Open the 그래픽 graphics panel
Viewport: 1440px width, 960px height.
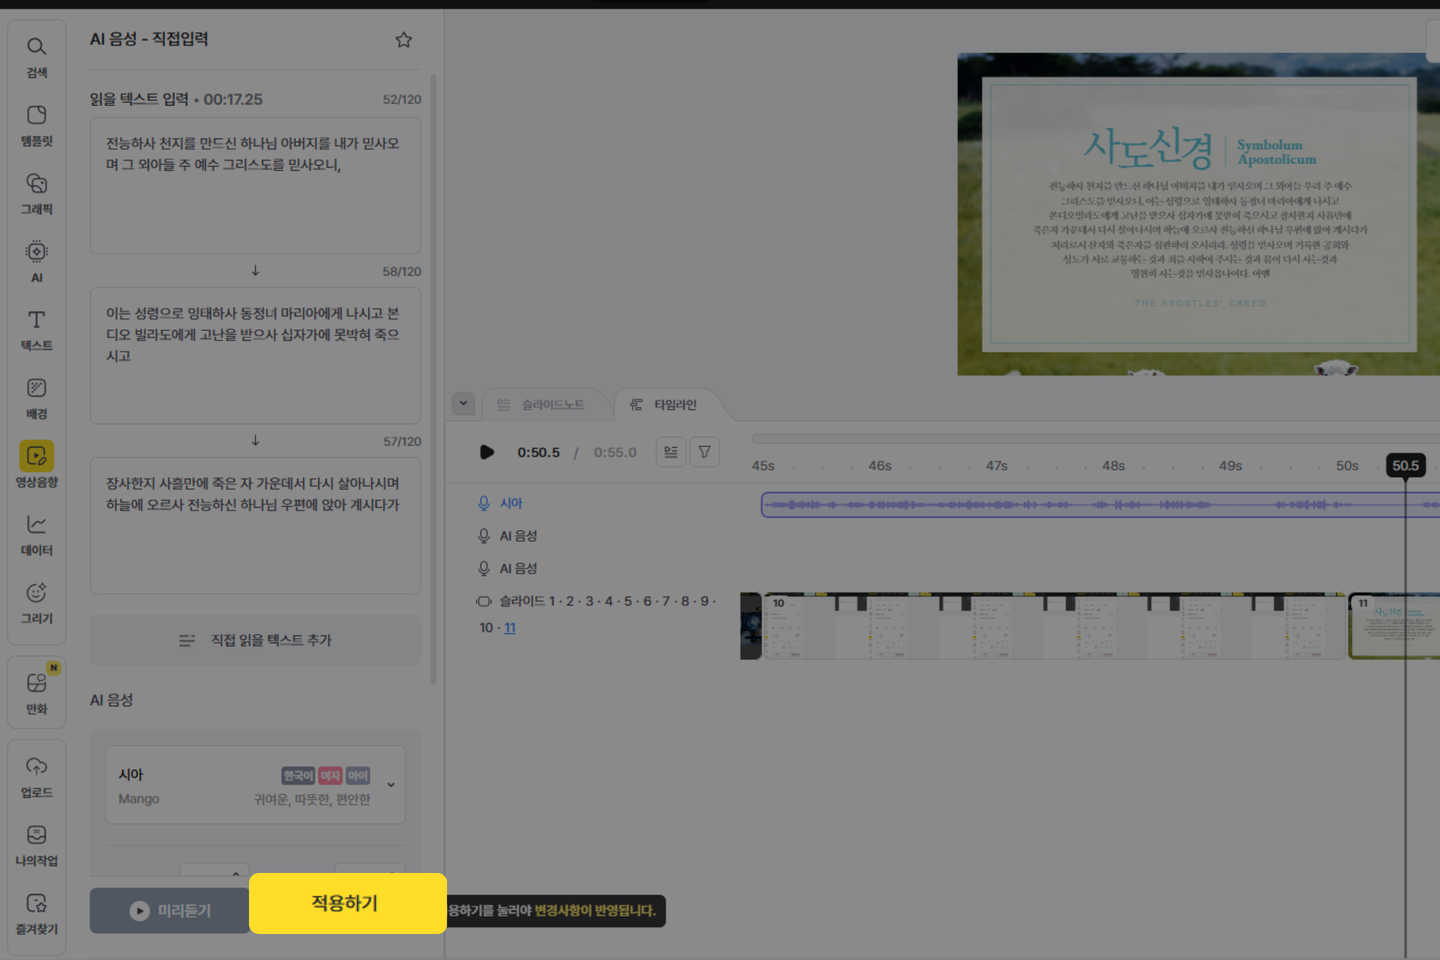[x=37, y=193]
